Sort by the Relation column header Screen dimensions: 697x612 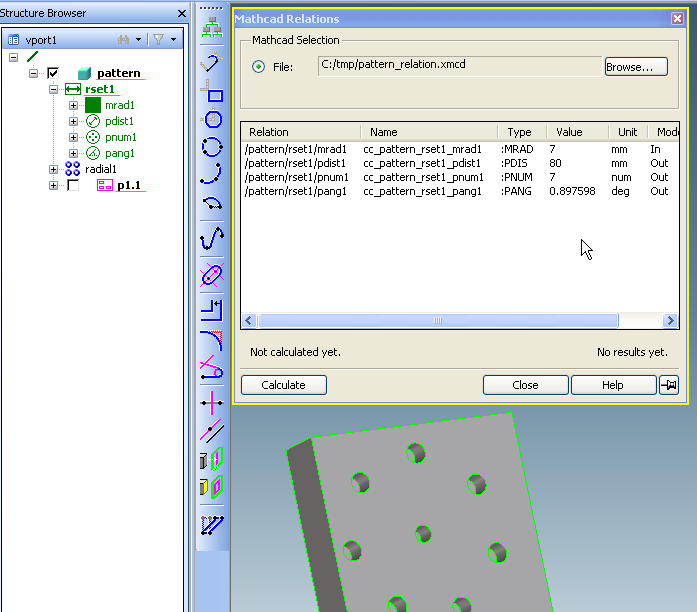click(301, 132)
